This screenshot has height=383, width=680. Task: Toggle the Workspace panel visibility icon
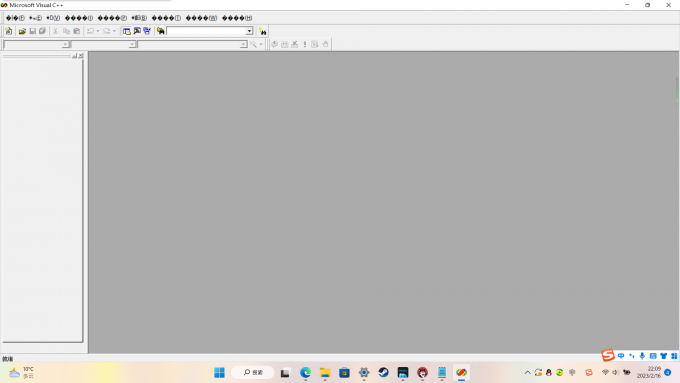click(x=126, y=31)
